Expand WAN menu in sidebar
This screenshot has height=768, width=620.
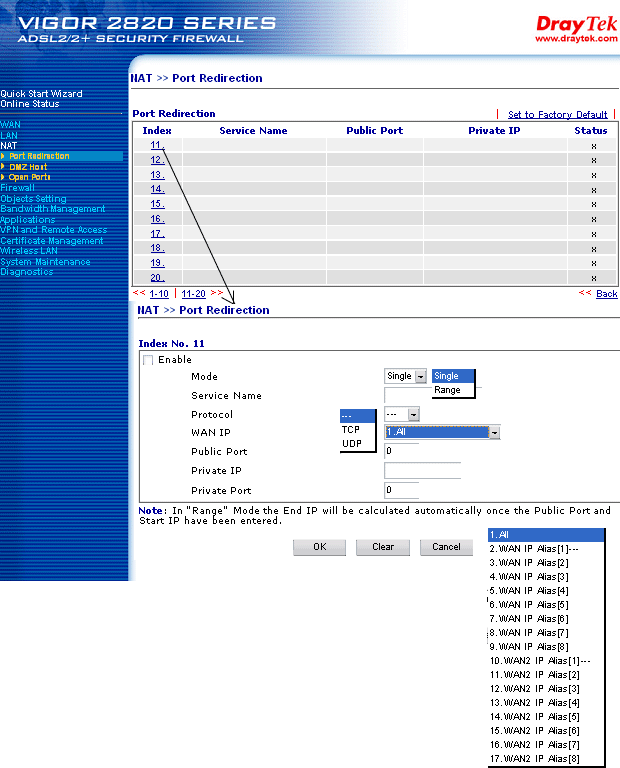(10, 125)
